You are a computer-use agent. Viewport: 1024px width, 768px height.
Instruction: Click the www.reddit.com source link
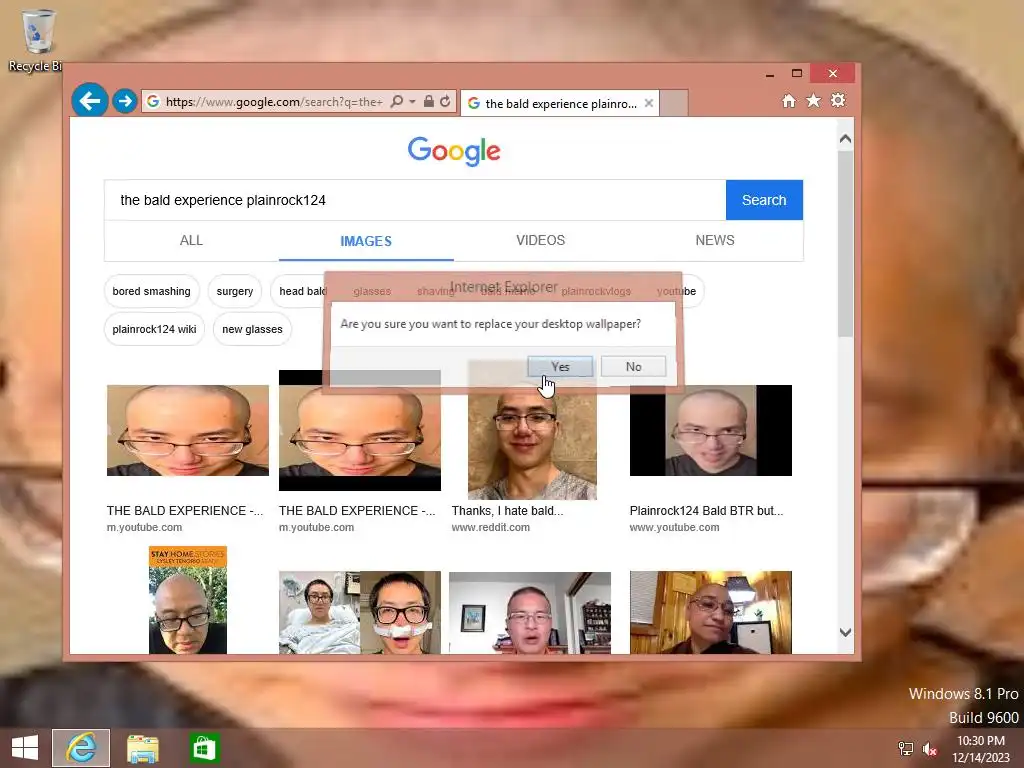coord(490,527)
